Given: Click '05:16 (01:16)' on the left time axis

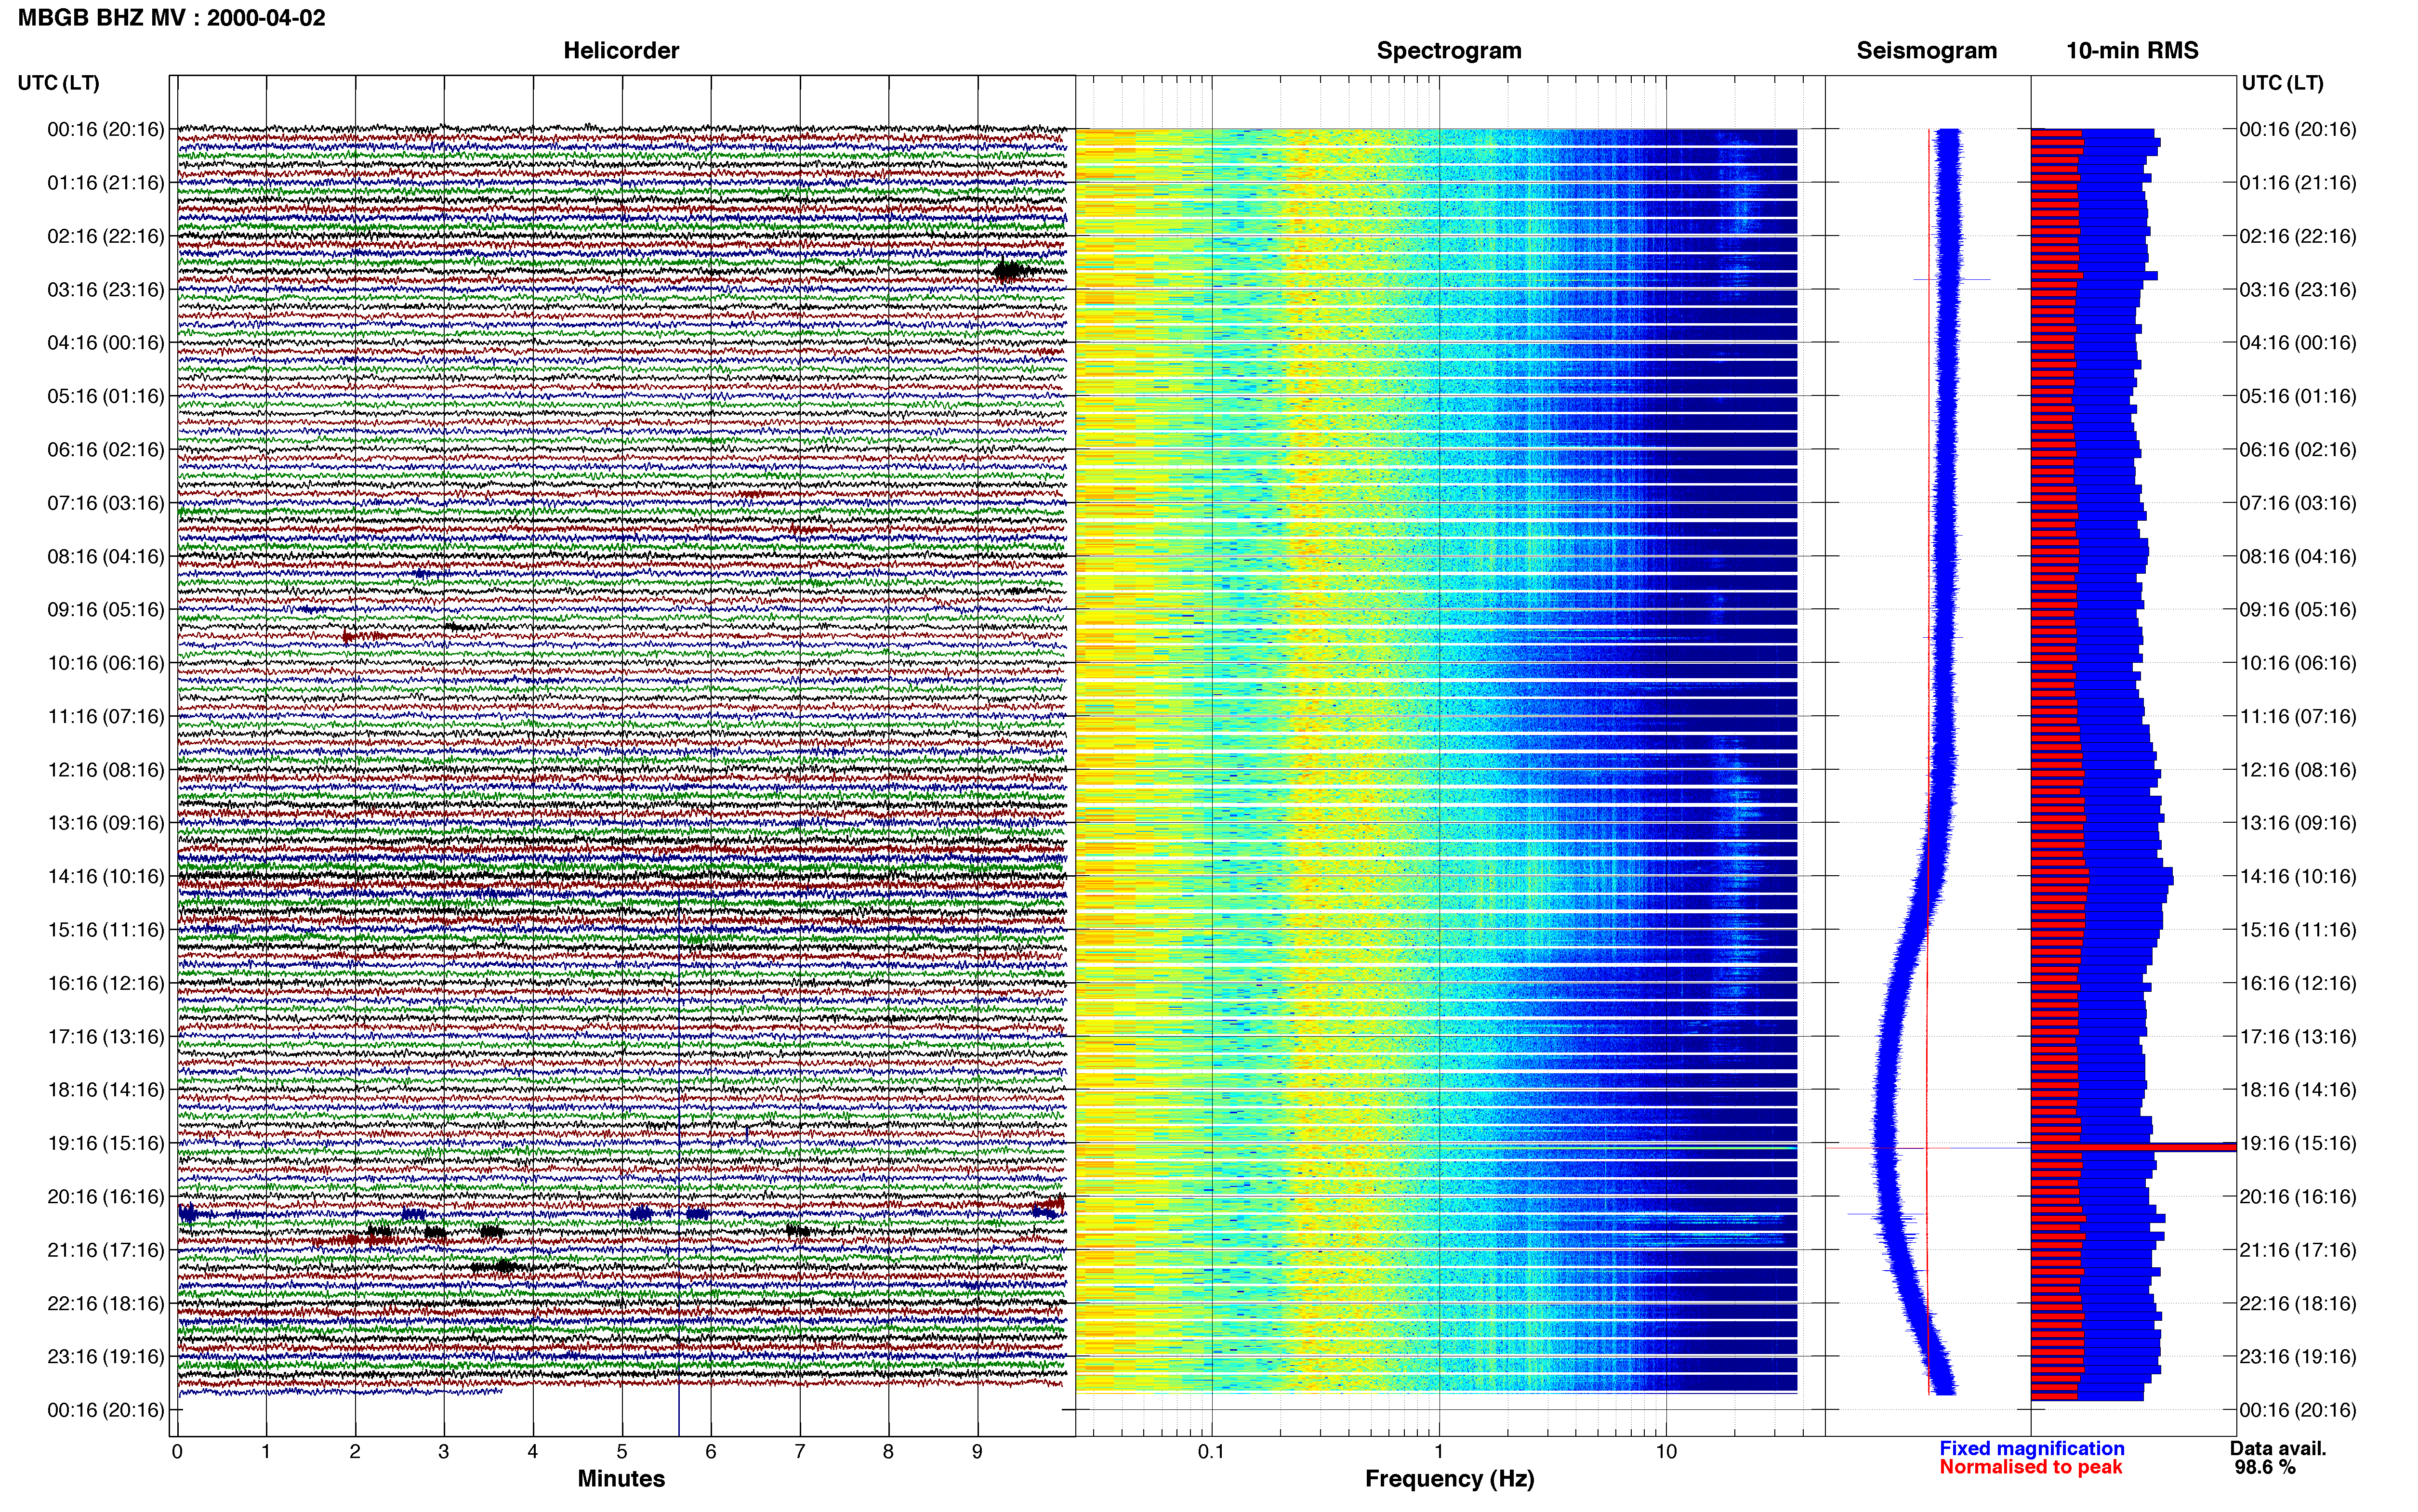Looking at the screenshot, I should [106, 396].
